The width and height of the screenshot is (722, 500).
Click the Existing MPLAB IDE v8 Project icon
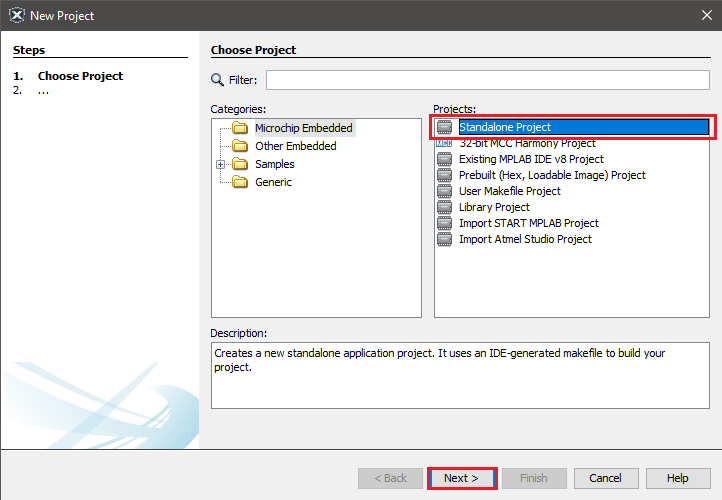[x=444, y=159]
